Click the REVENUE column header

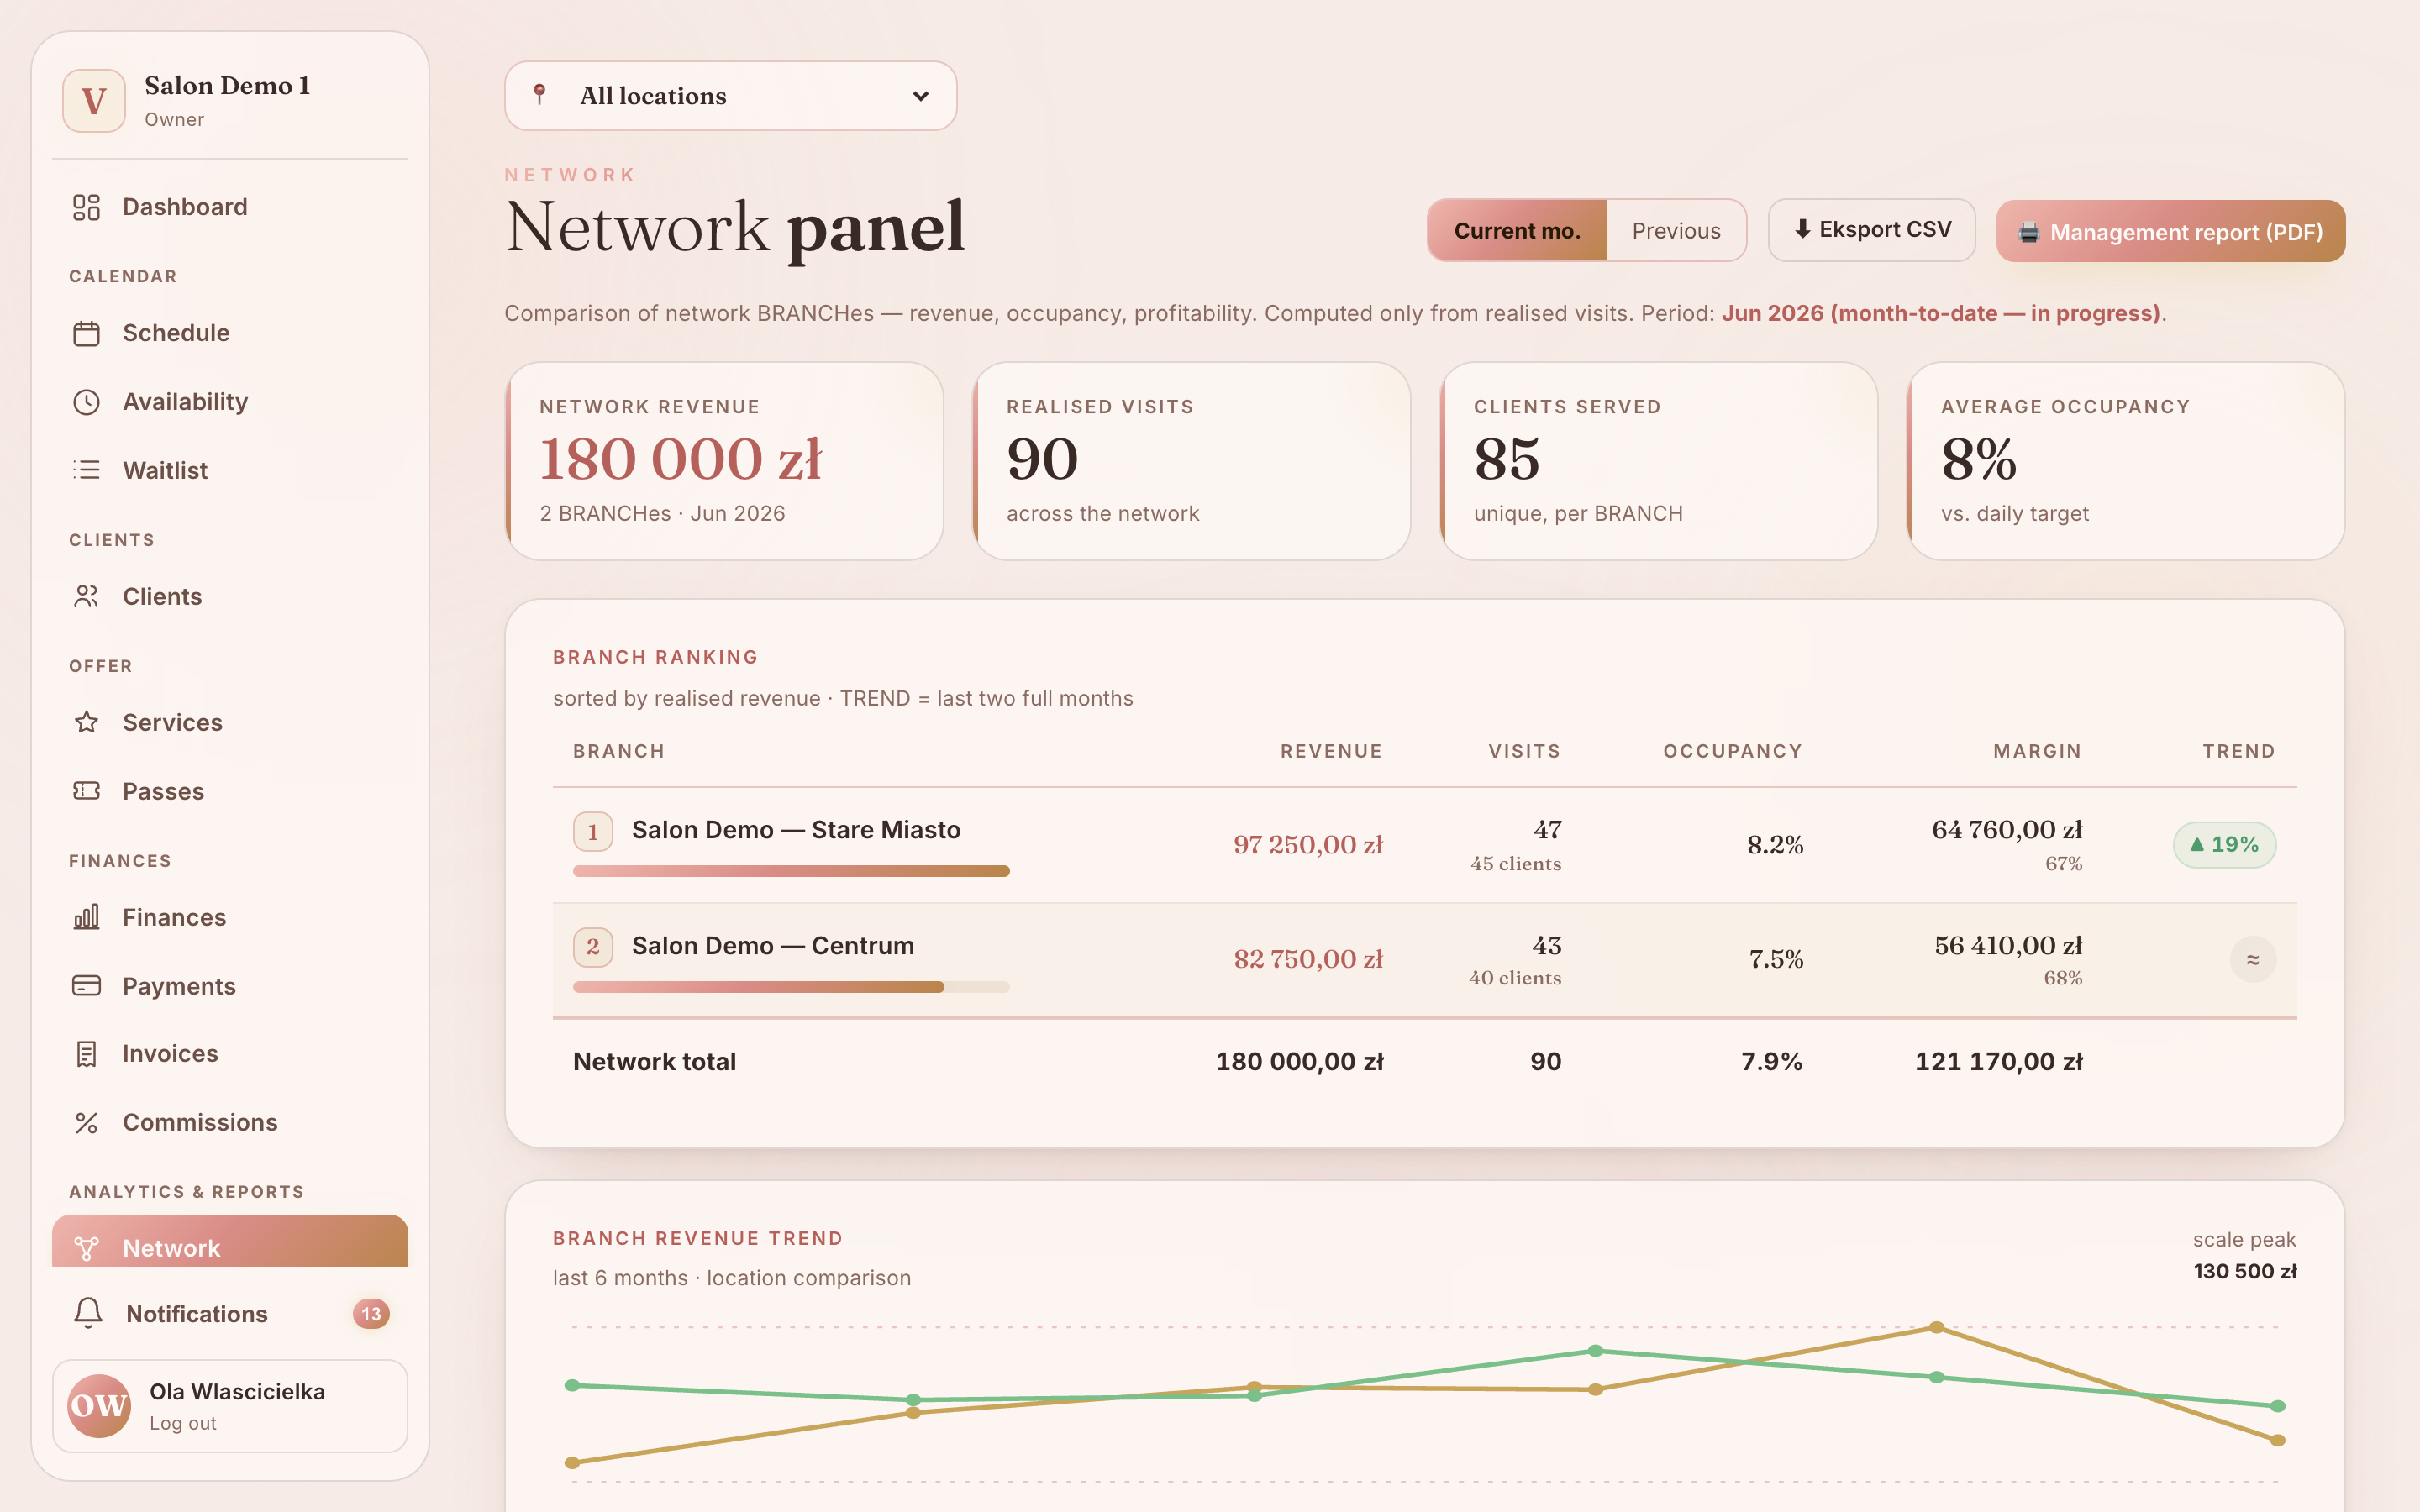click(x=1331, y=751)
